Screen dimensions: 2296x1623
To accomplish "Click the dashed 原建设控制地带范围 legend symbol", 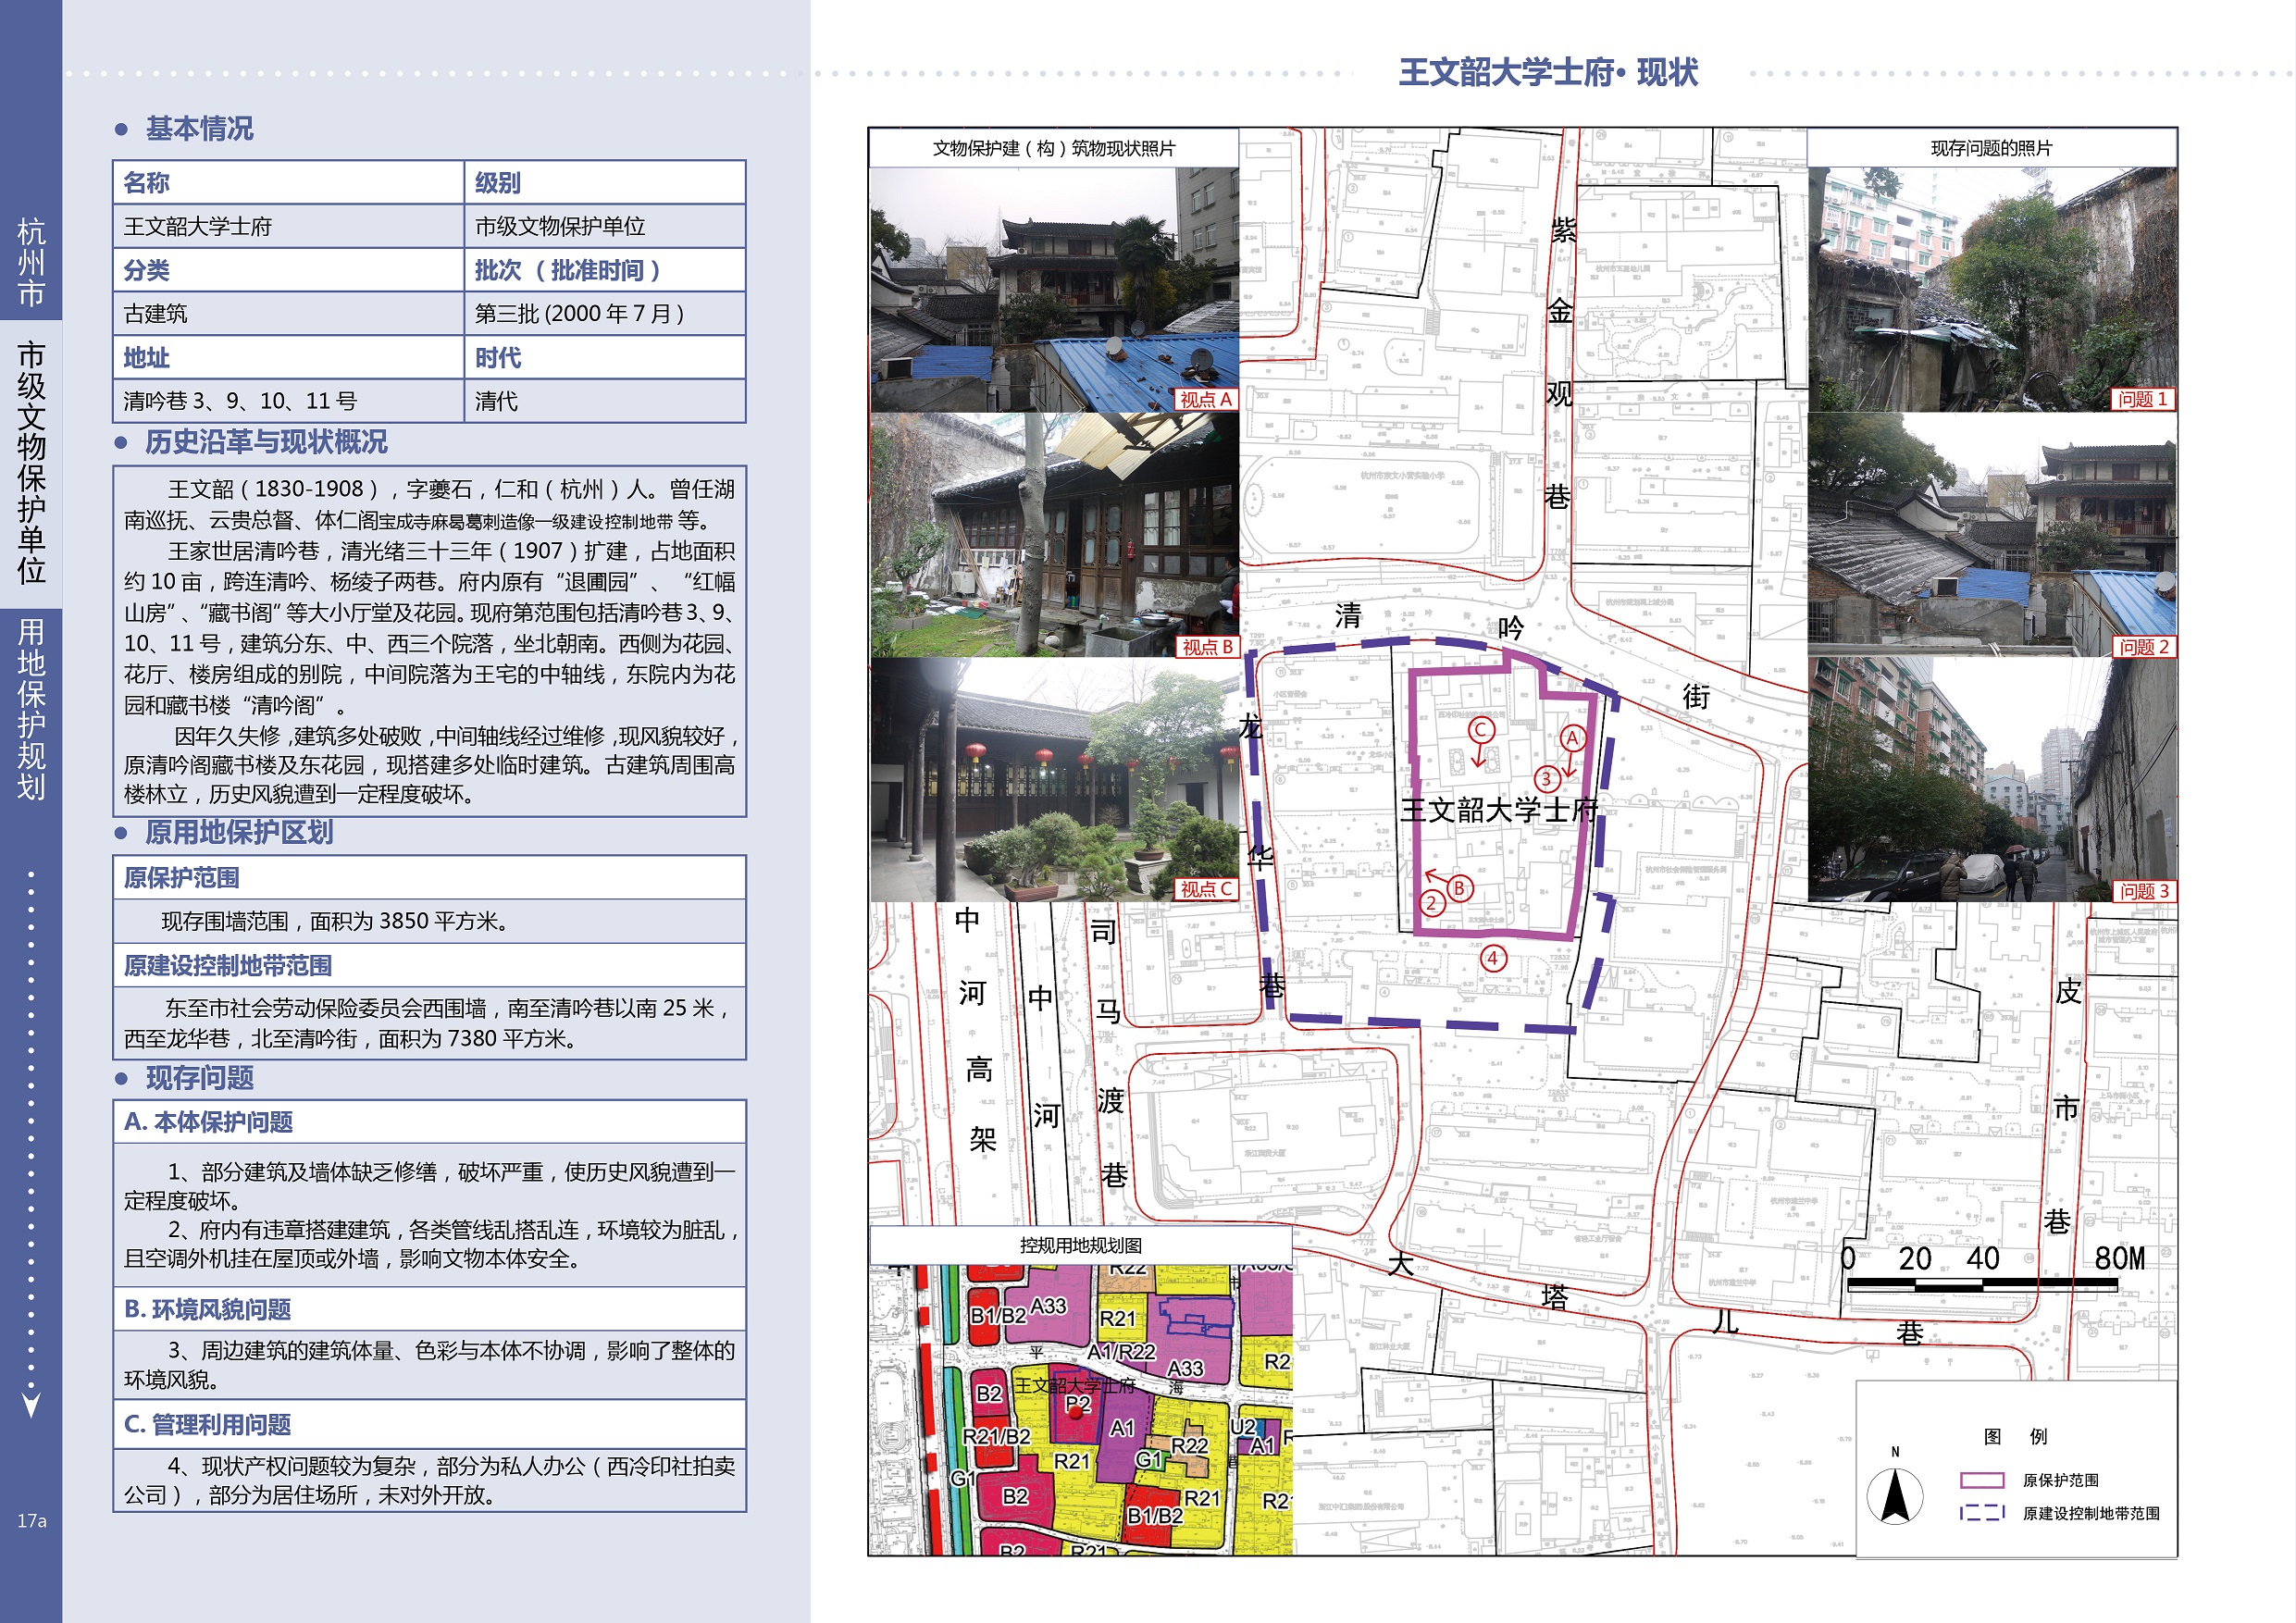I will point(1981,1513).
